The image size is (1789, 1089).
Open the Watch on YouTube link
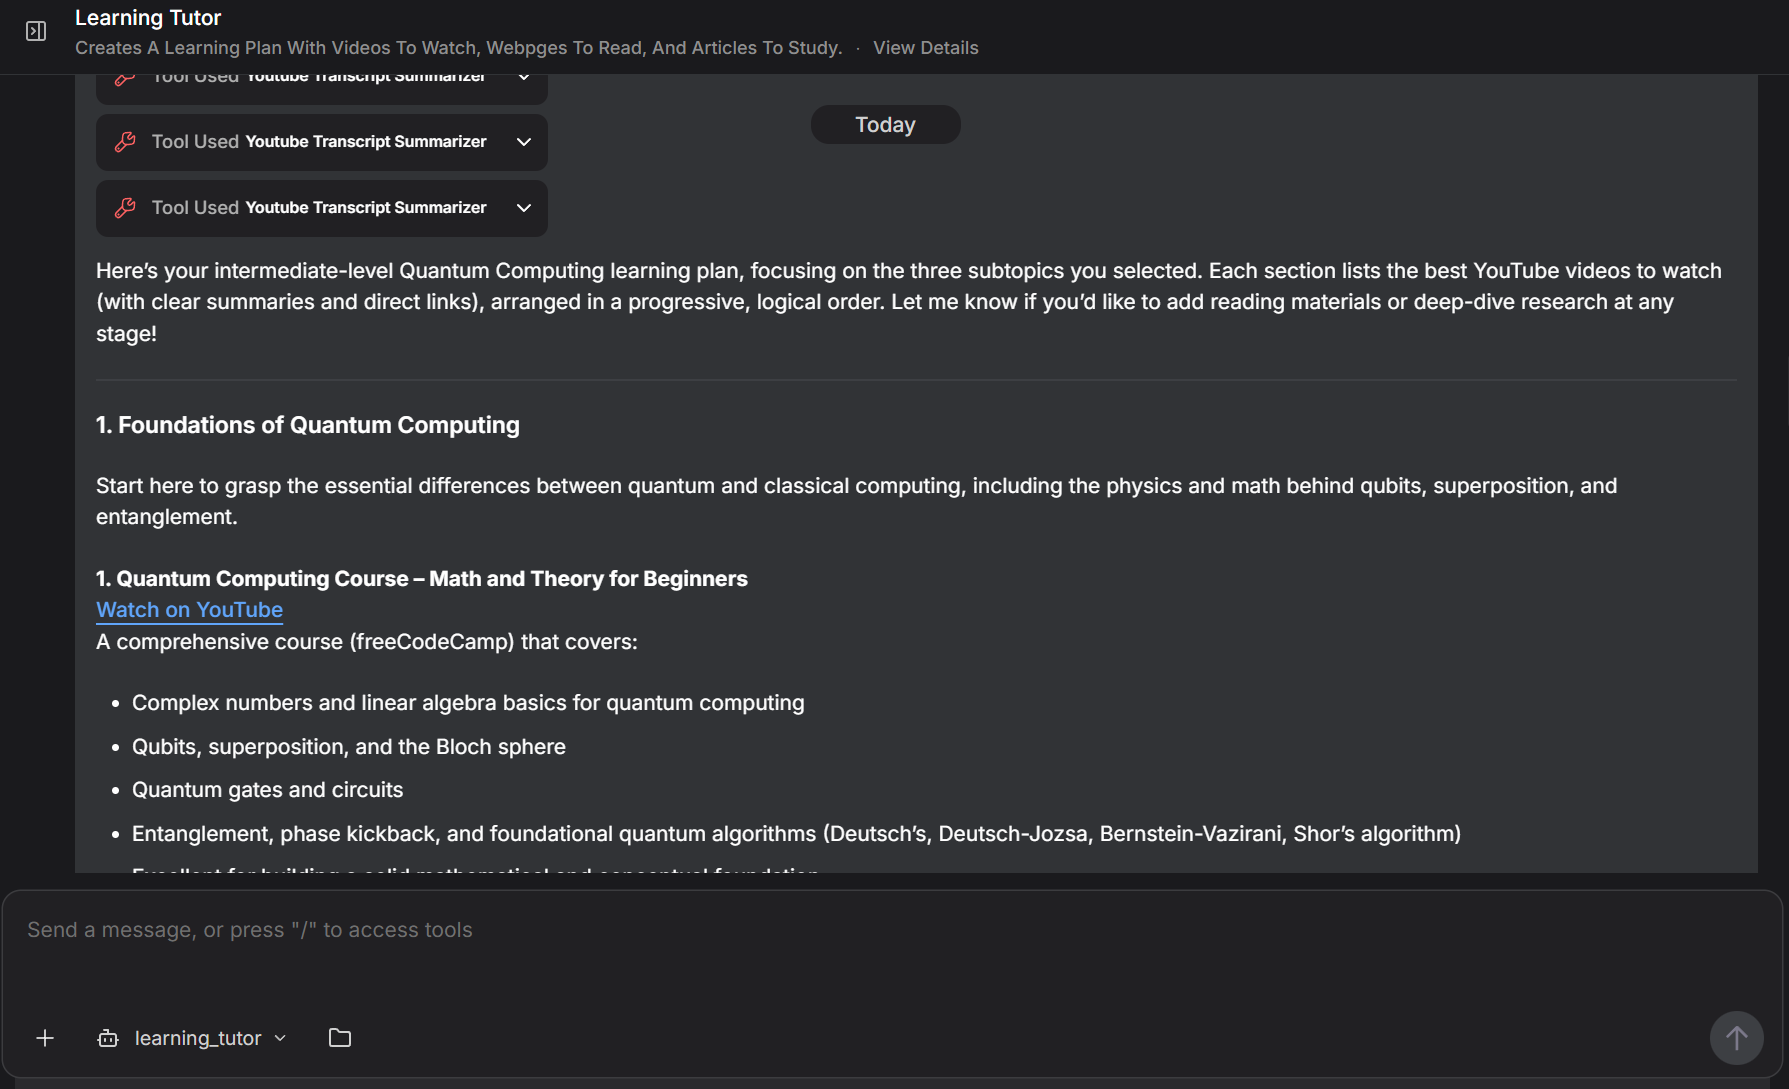tap(189, 610)
